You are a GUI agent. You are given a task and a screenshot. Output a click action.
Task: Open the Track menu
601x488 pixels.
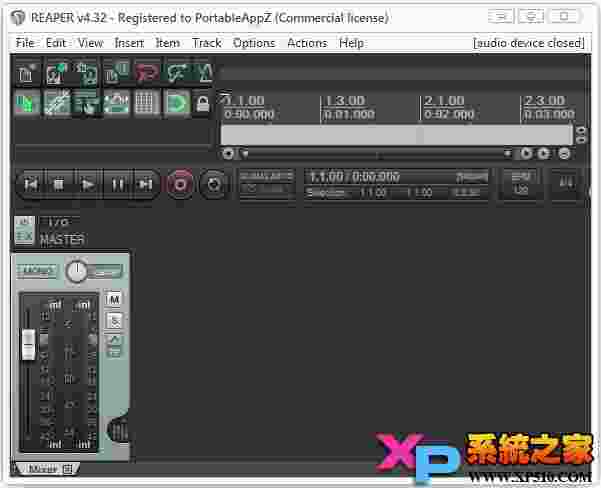pos(207,43)
